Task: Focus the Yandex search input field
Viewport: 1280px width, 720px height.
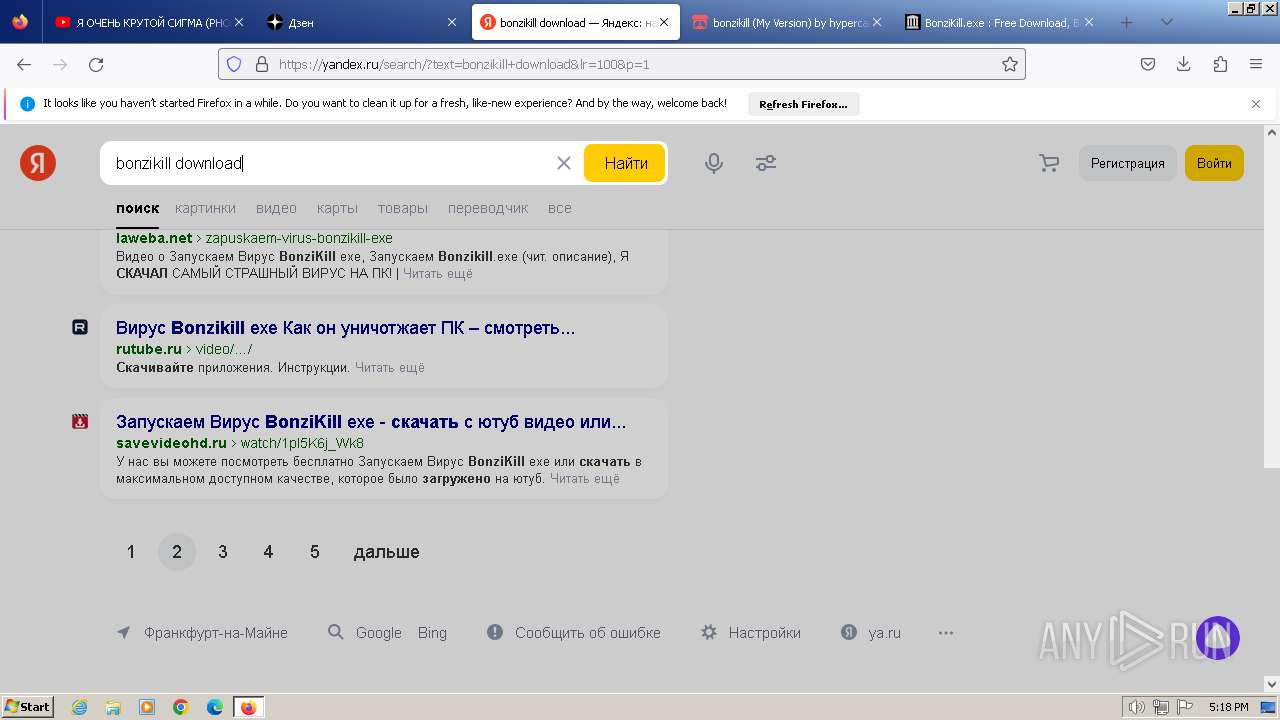Action: (x=330, y=163)
